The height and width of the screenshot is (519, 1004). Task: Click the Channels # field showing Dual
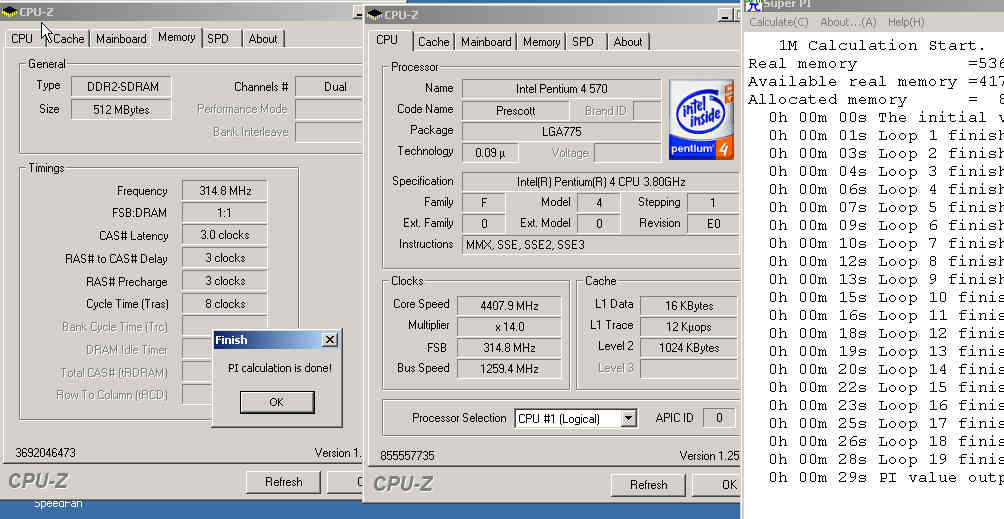click(x=328, y=87)
